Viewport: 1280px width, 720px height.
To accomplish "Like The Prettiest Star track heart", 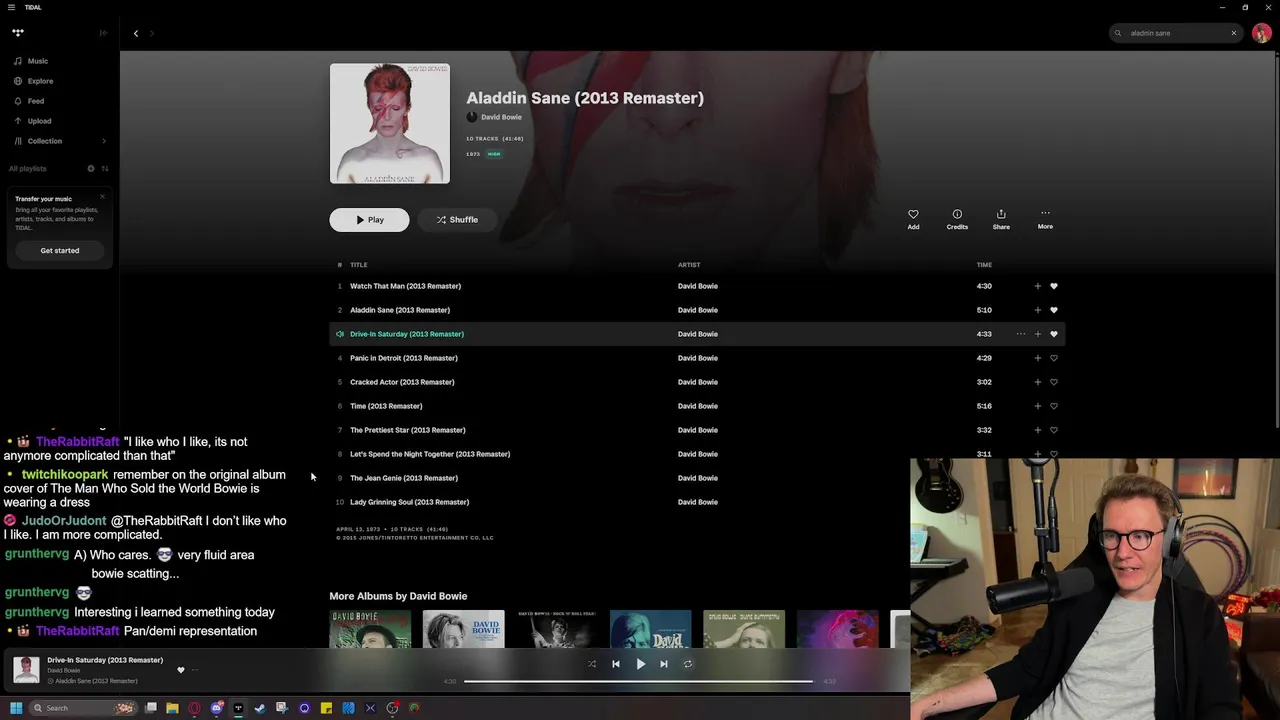I will coord(1053,430).
